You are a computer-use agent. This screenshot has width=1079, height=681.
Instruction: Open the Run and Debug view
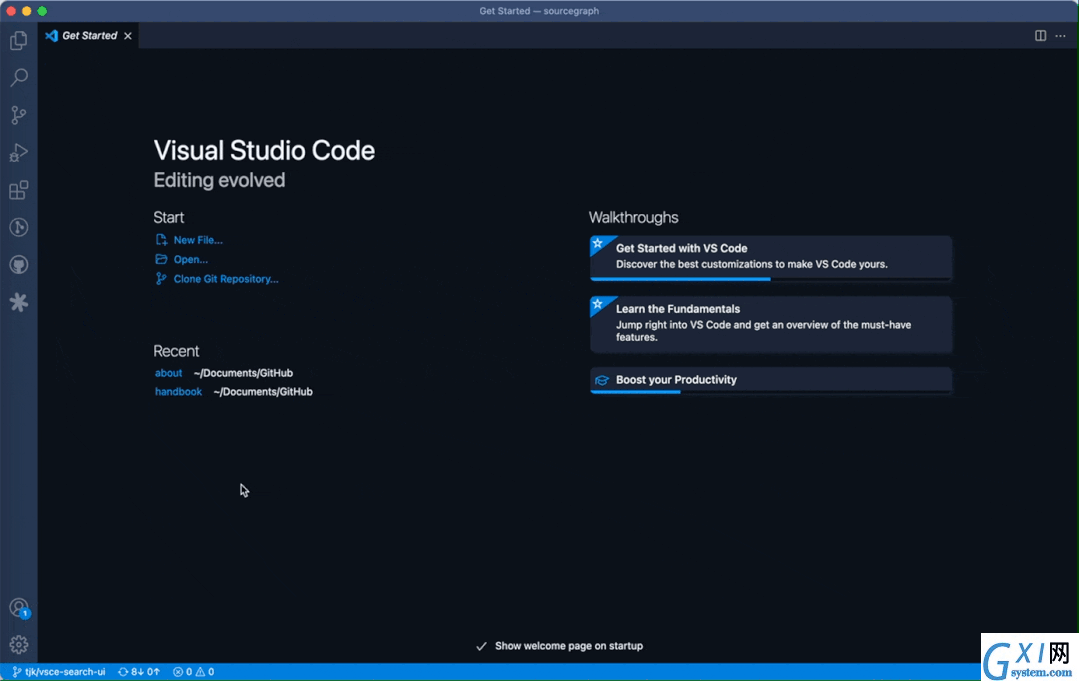coord(19,152)
